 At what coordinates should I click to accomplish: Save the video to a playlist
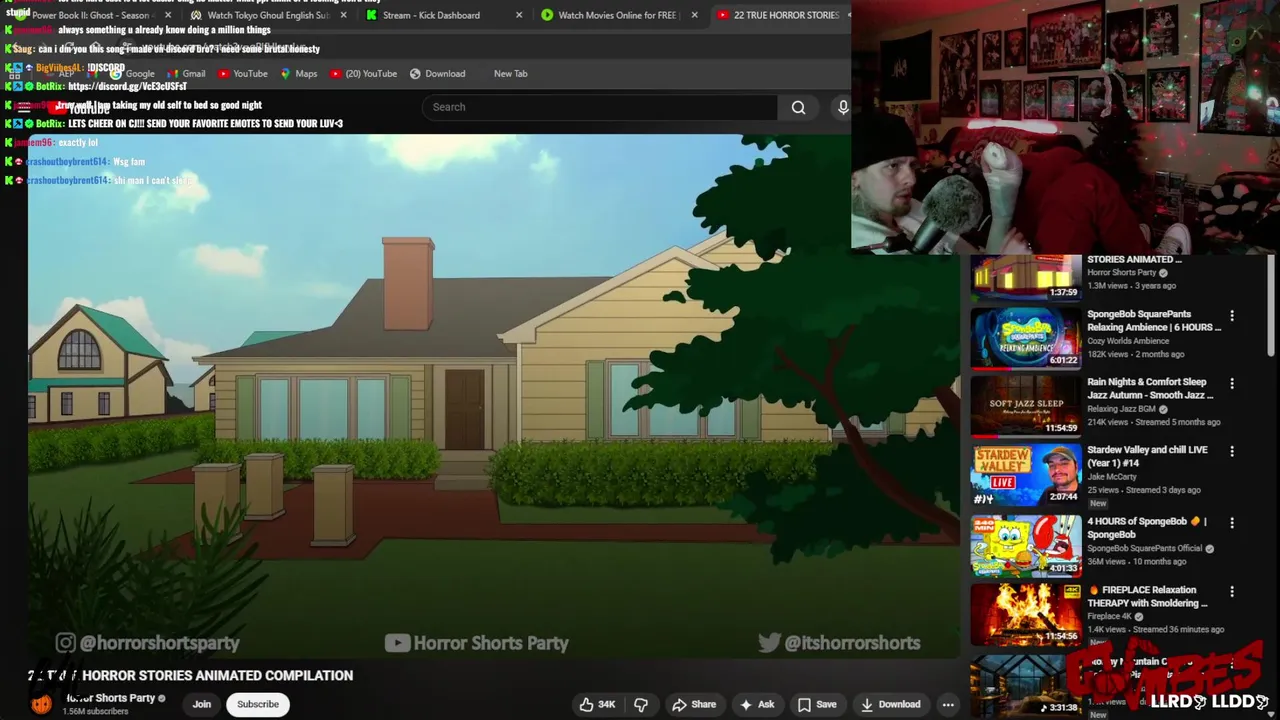click(x=816, y=704)
